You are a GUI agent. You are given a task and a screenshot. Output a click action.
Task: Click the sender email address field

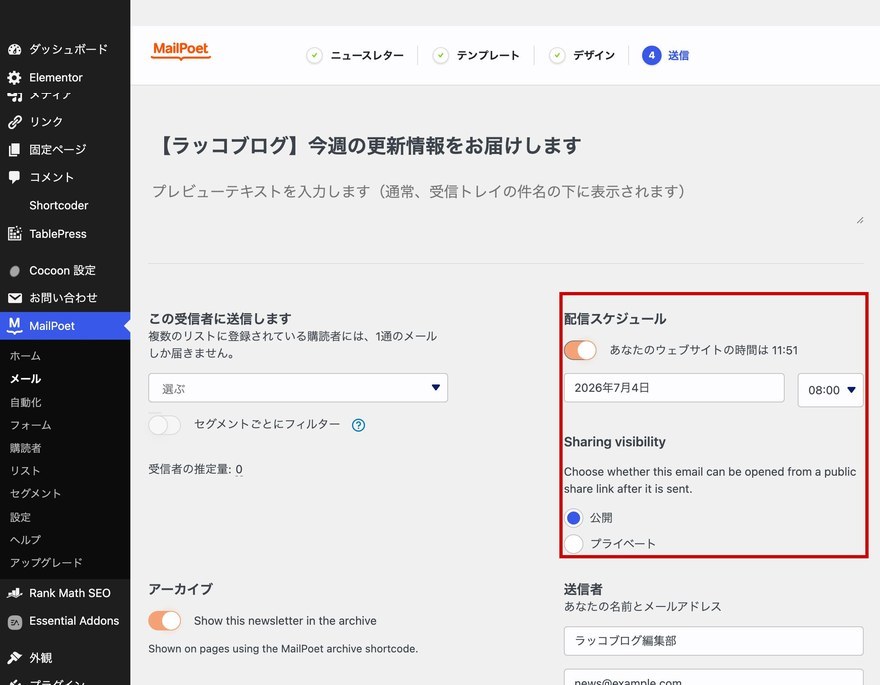point(713,678)
